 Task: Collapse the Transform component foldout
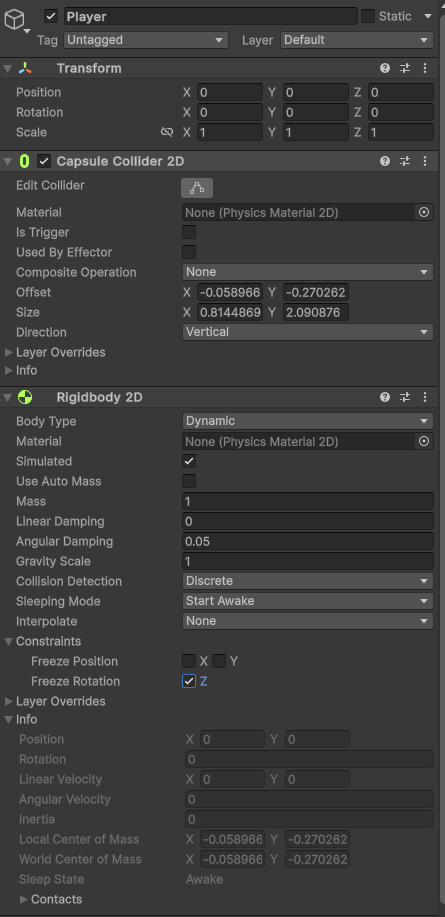click(8, 68)
